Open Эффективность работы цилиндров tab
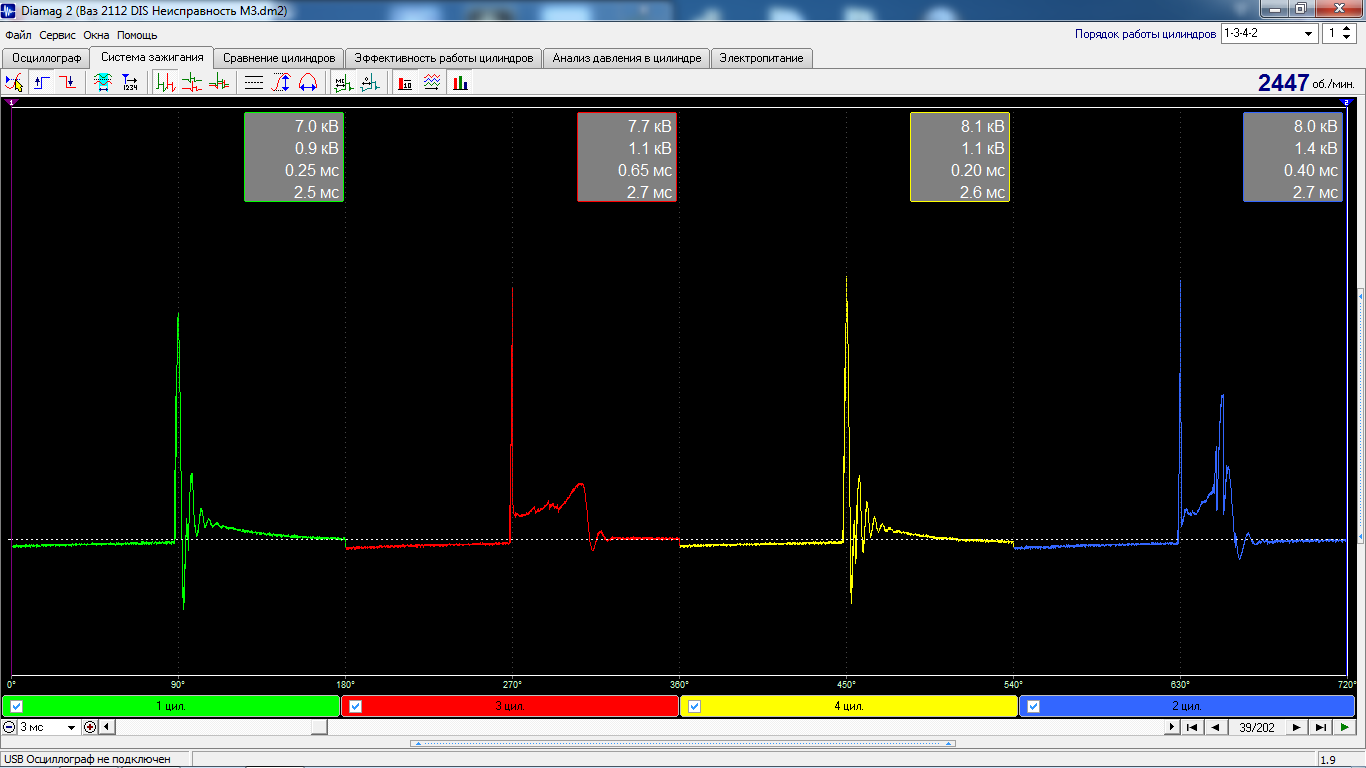 point(444,58)
